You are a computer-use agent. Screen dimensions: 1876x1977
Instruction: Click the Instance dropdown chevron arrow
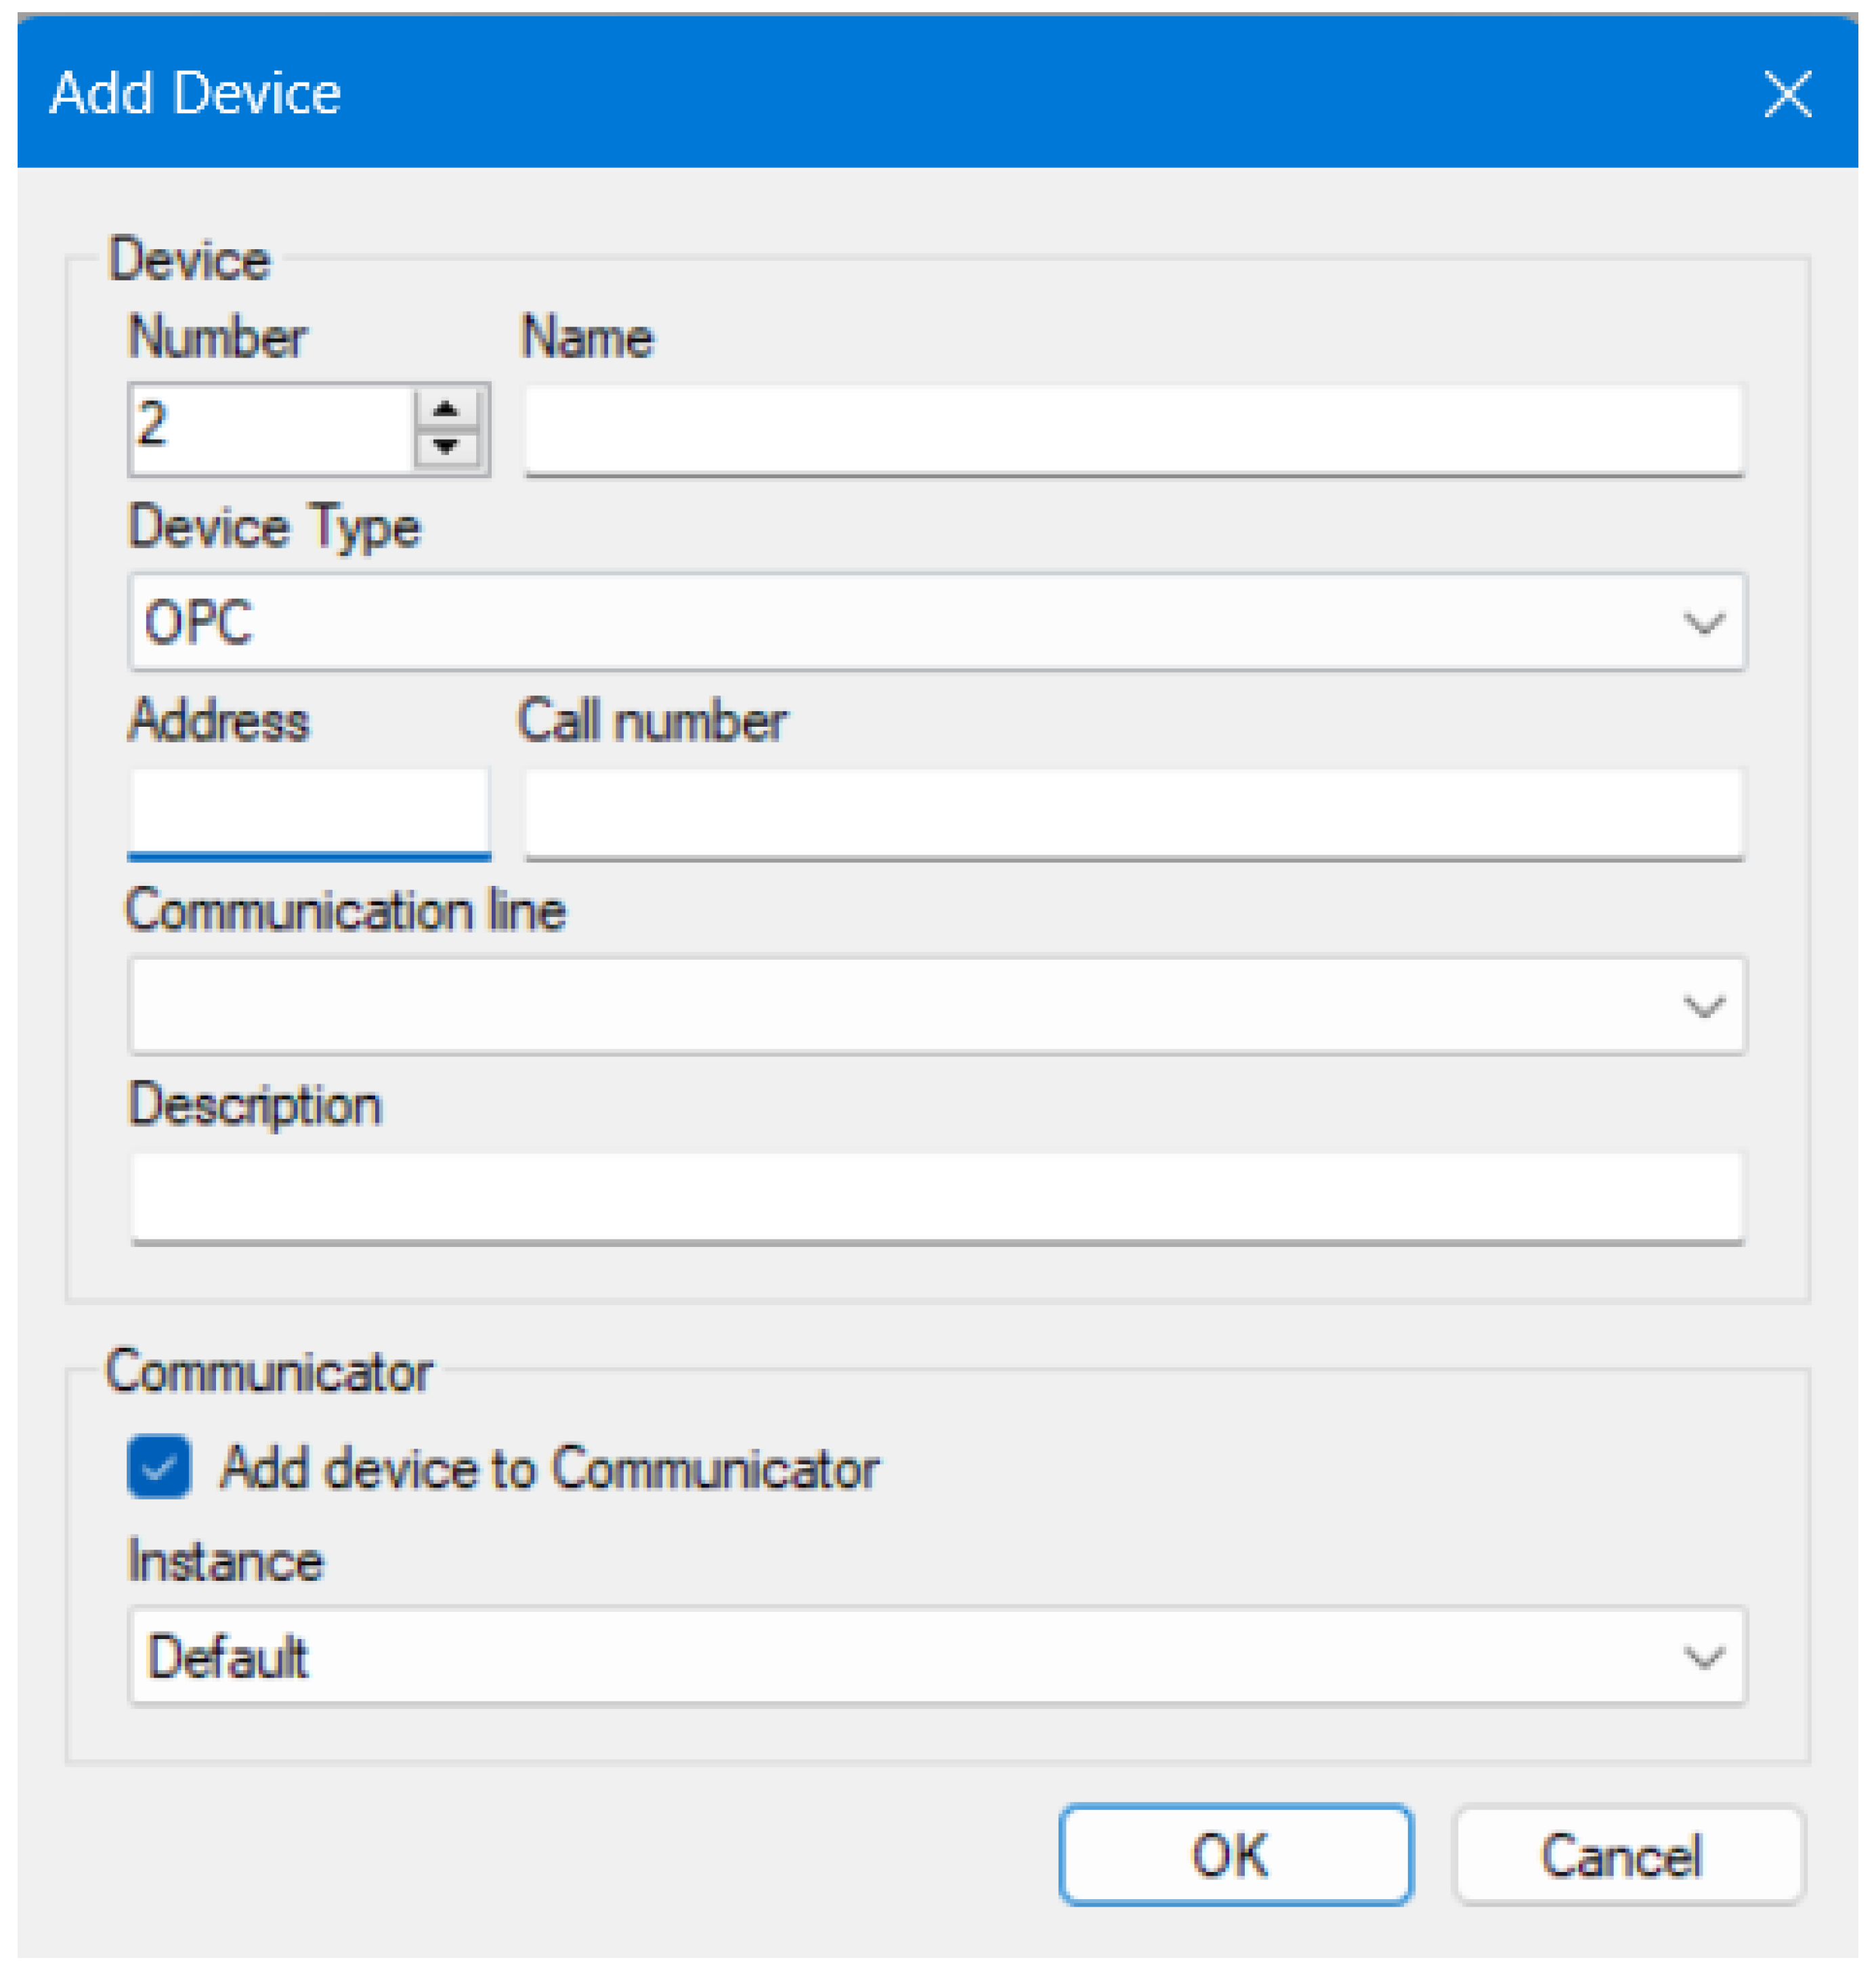1703,1658
